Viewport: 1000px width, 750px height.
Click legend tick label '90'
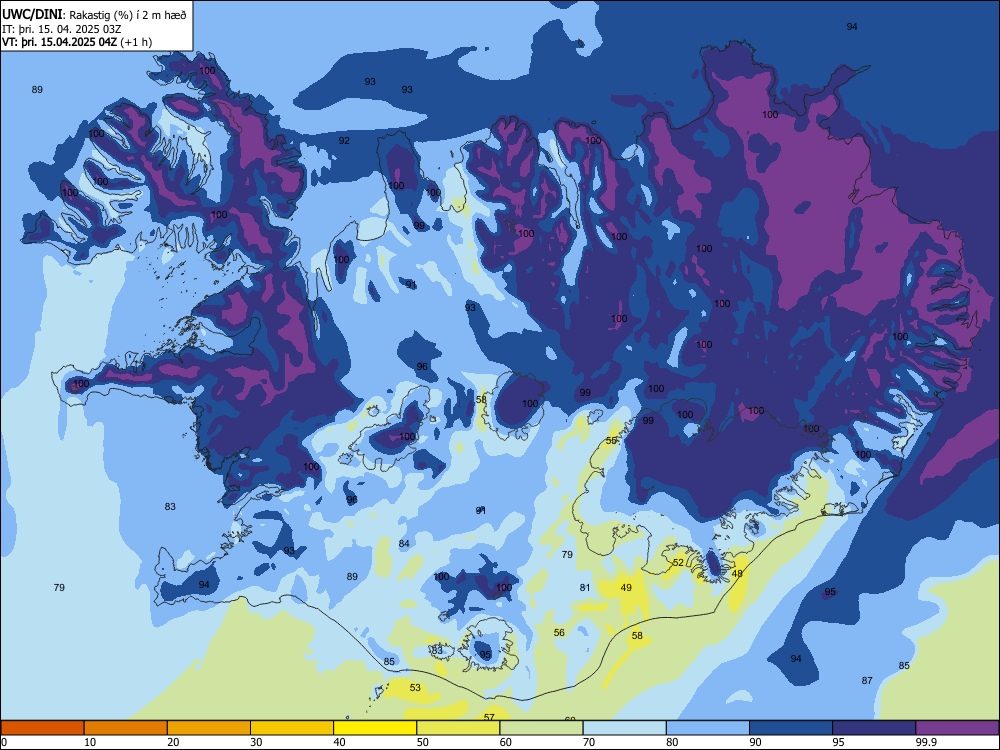(755, 742)
